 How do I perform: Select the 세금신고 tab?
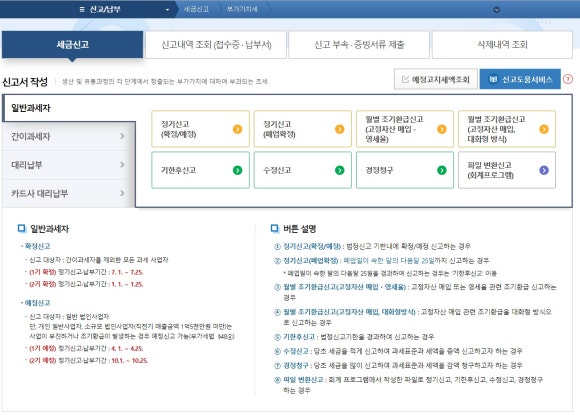72,44
